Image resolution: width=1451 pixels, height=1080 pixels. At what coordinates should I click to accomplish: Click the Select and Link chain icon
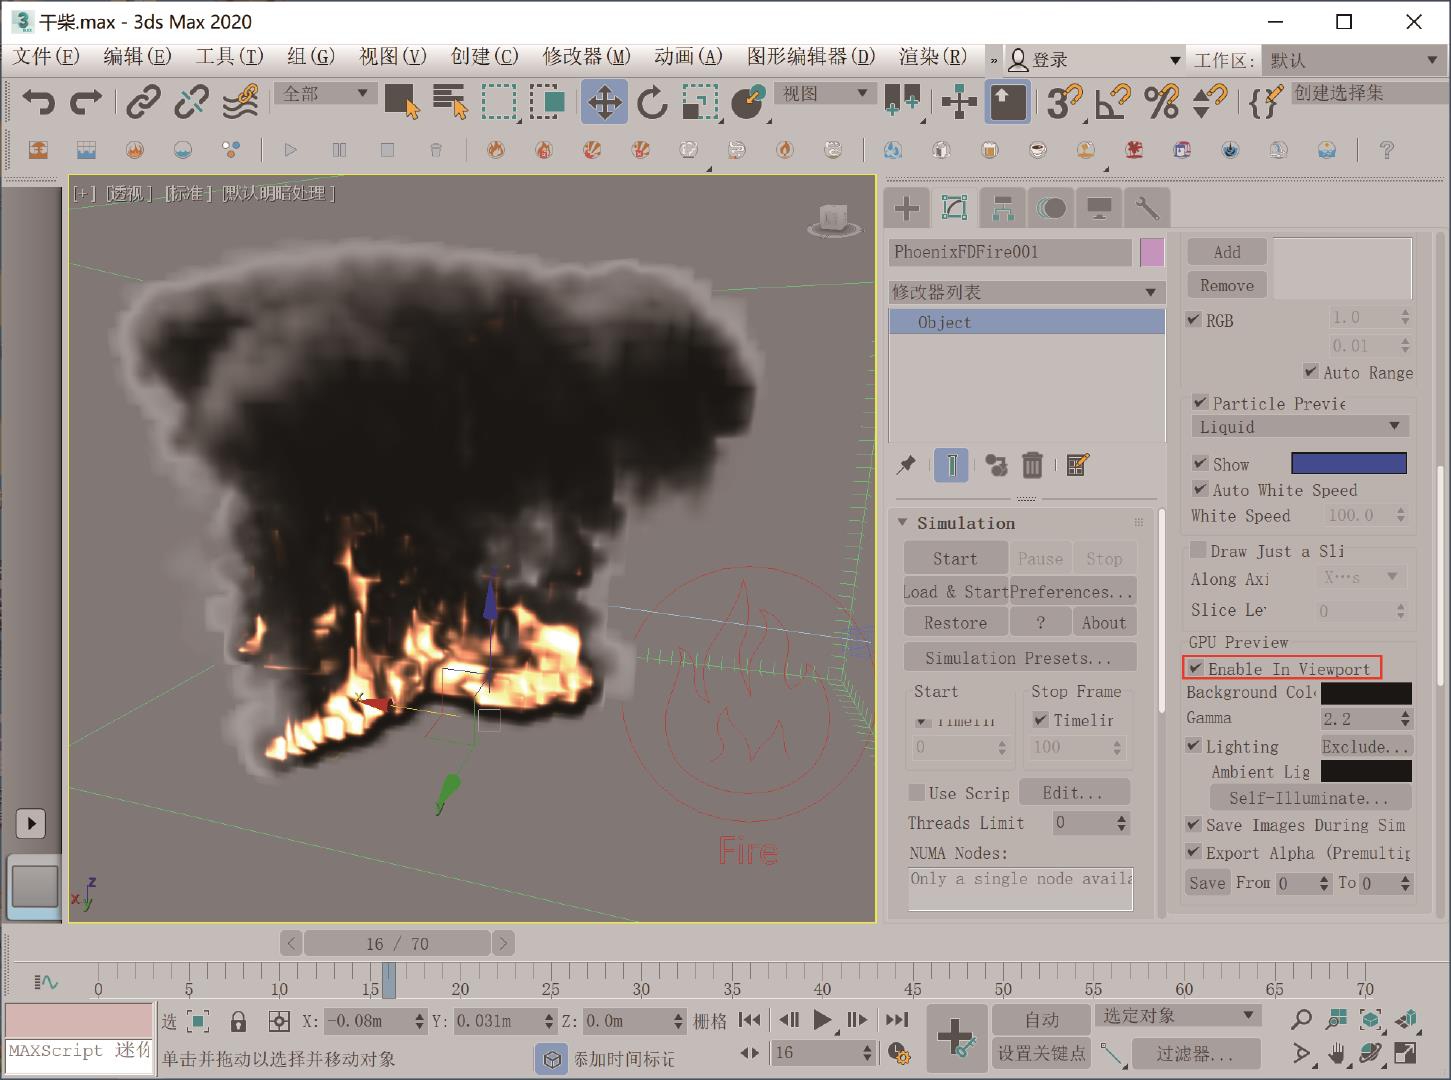point(143,102)
